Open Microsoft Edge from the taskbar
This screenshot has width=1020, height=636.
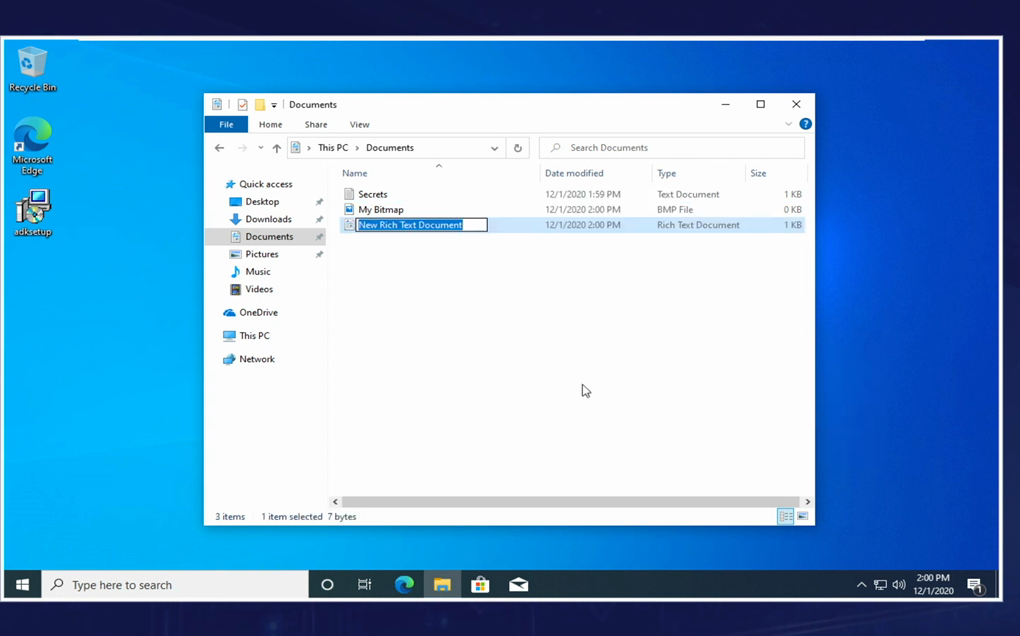pyautogui.click(x=404, y=585)
